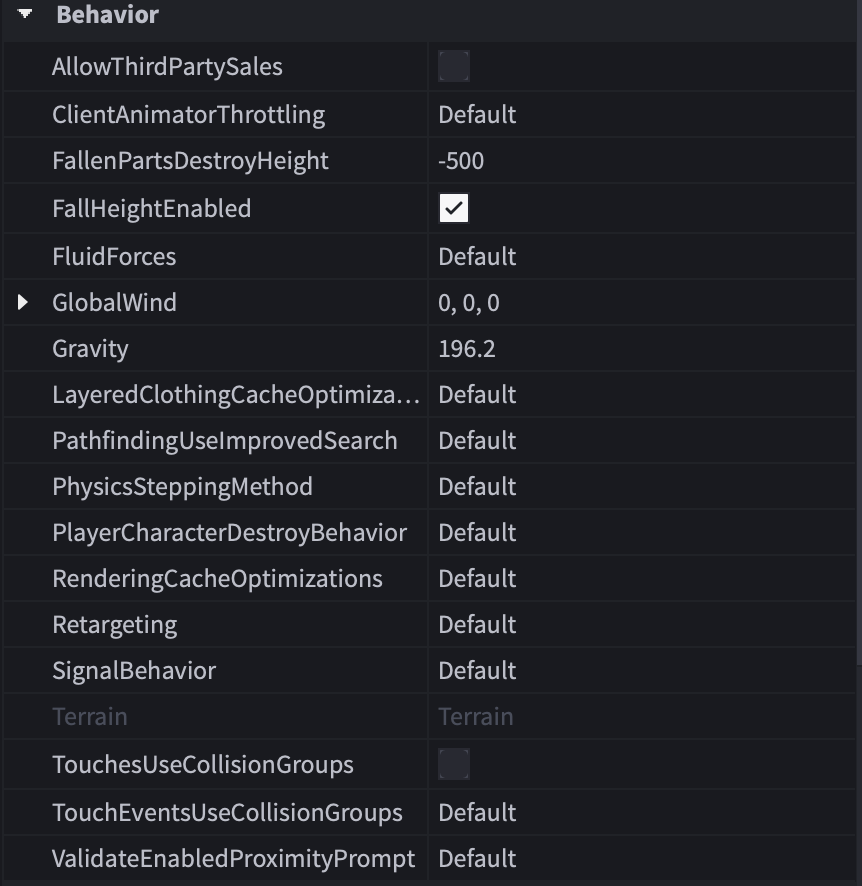Enable the AllowThirdPartySales checkbox

click(x=454, y=67)
